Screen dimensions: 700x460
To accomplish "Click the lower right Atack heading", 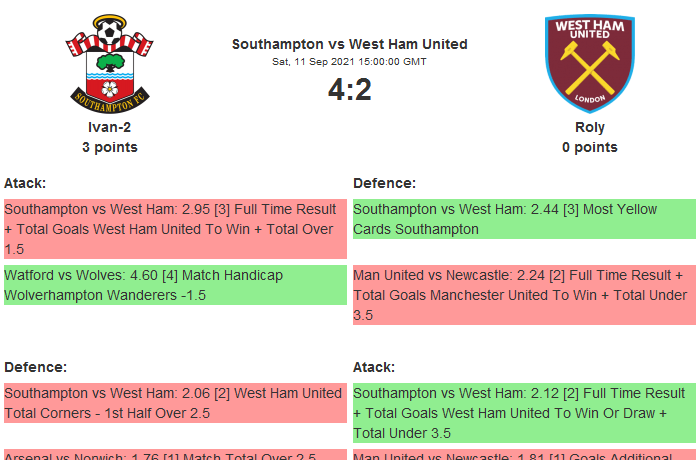I will tap(374, 367).
